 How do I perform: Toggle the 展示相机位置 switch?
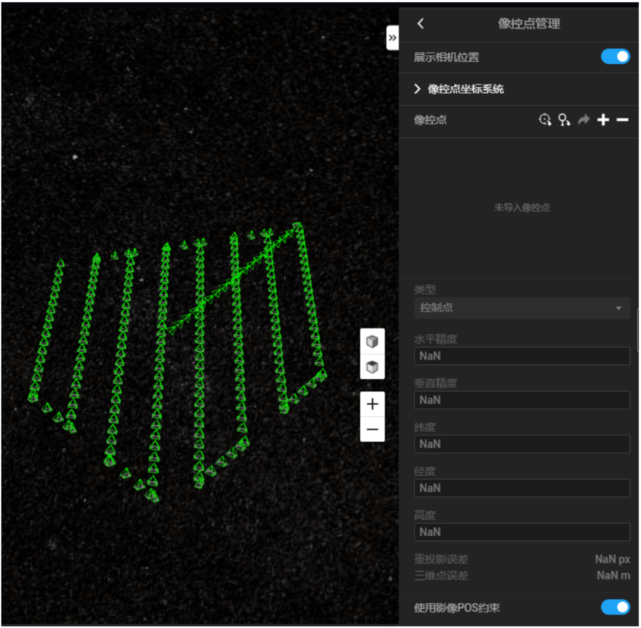coord(614,57)
